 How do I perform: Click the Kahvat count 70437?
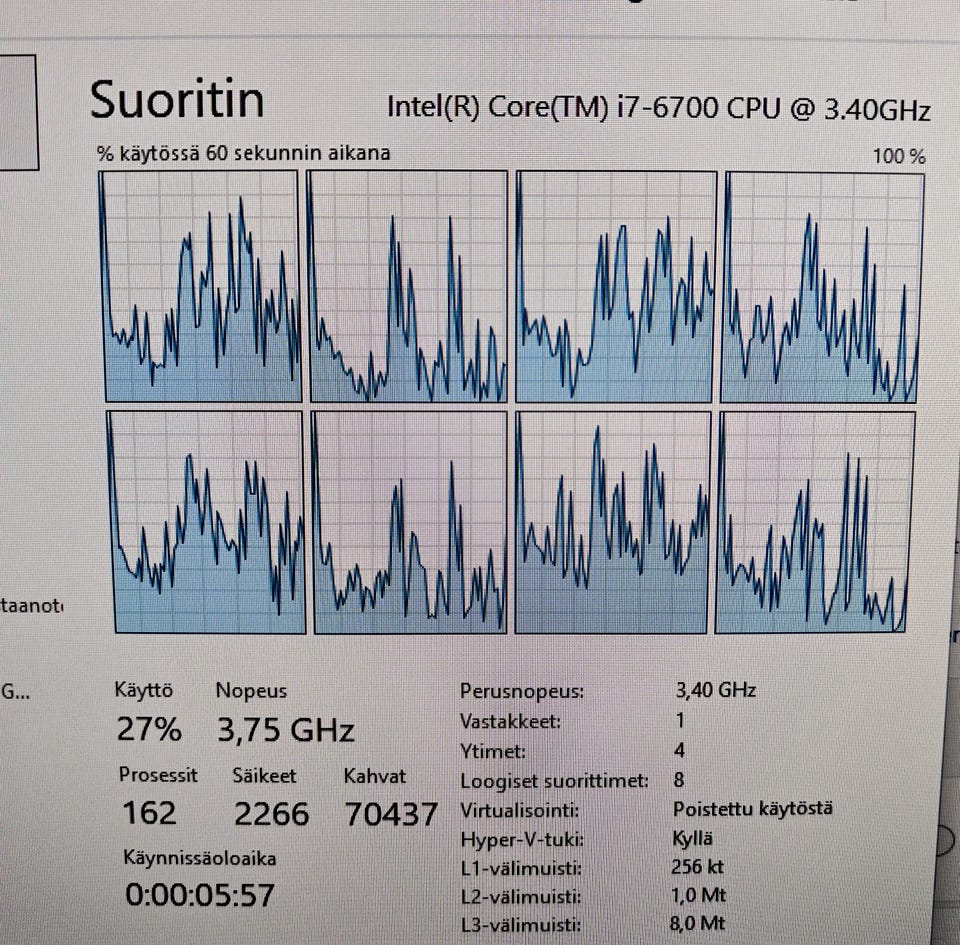point(391,815)
